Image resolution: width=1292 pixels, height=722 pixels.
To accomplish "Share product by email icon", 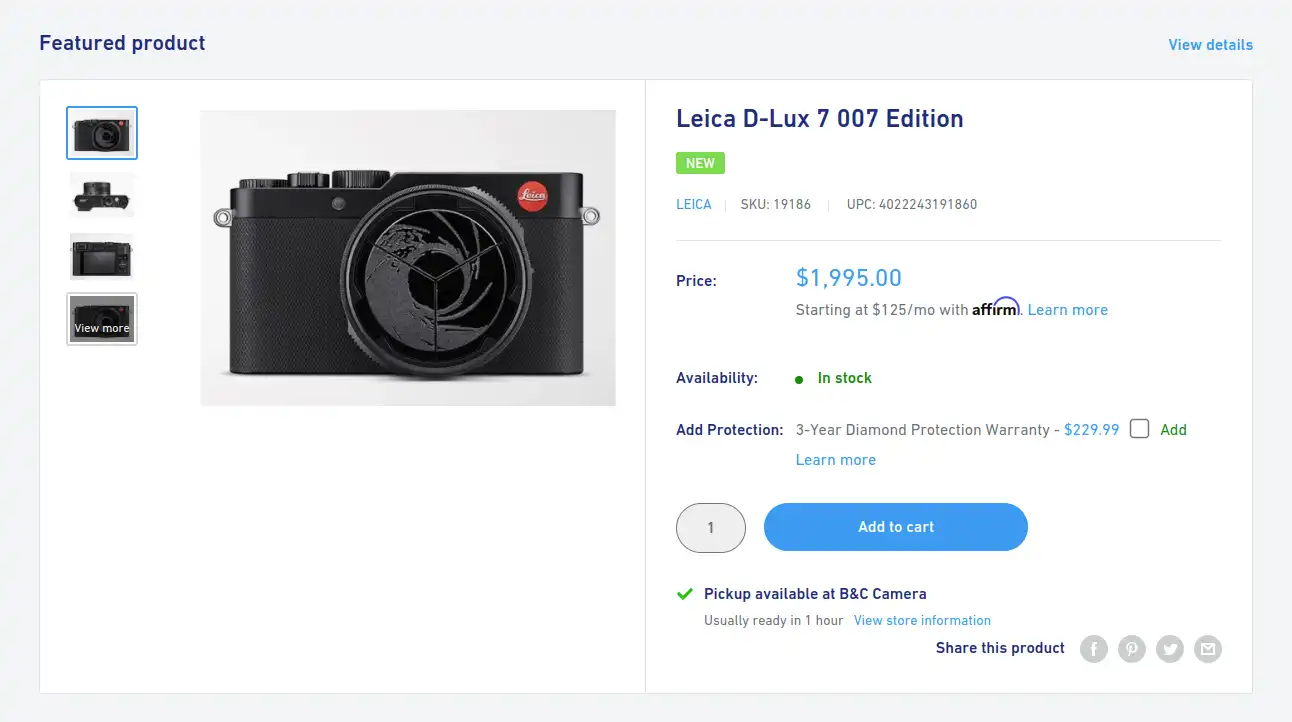I will click(1208, 649).
